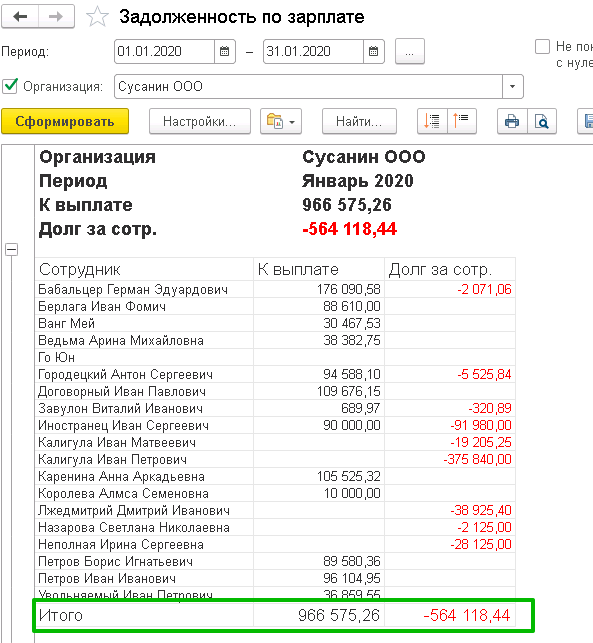The width and height of the screenshot is (593, 643).
Task: Add report to favorites with star icon
Action: 97,17
